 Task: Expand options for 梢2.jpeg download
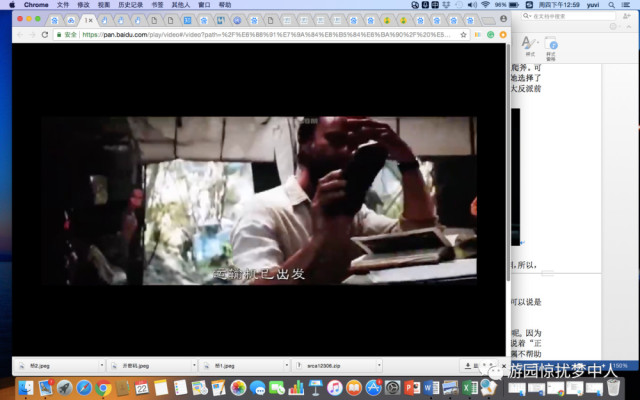[102, 366]
